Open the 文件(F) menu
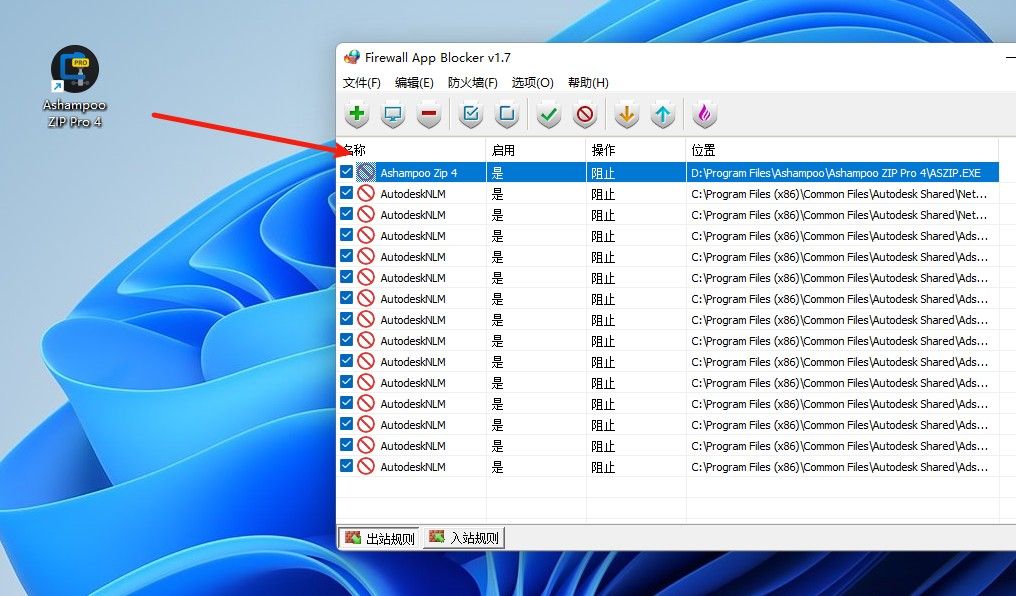 (362, 83)
